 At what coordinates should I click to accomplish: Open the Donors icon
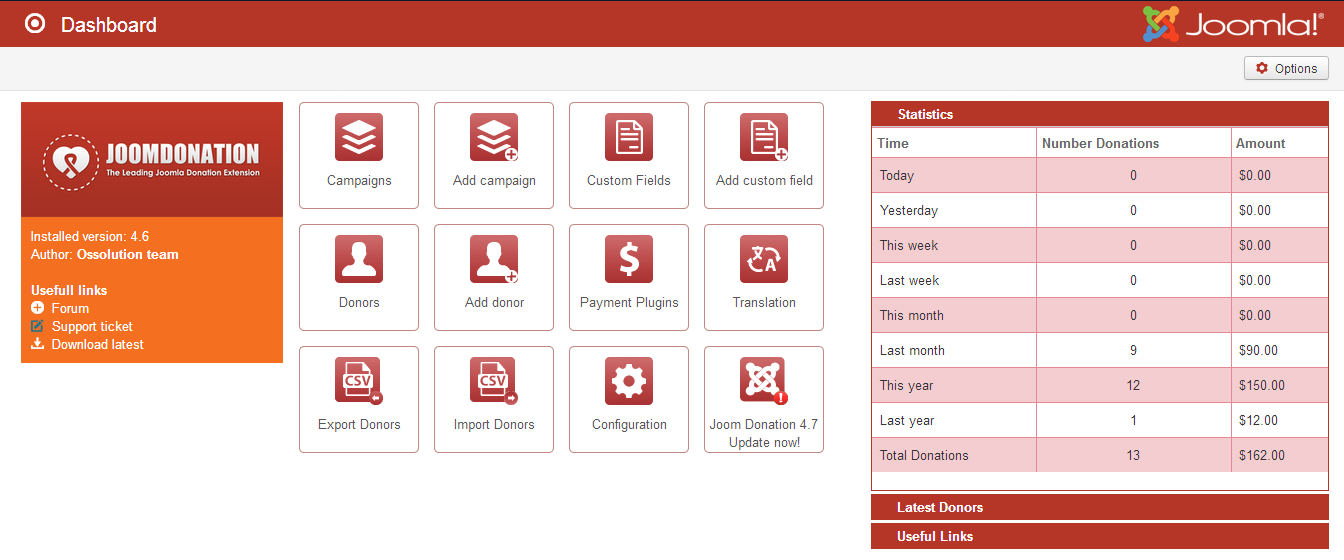coord(359,260)
